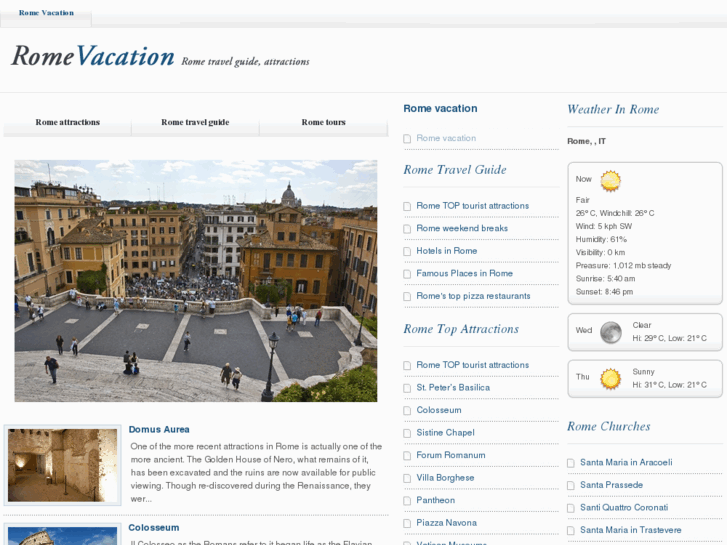Open the Sistine Chapel link
This screenshot has width=727, height=545.
point(445,433)
